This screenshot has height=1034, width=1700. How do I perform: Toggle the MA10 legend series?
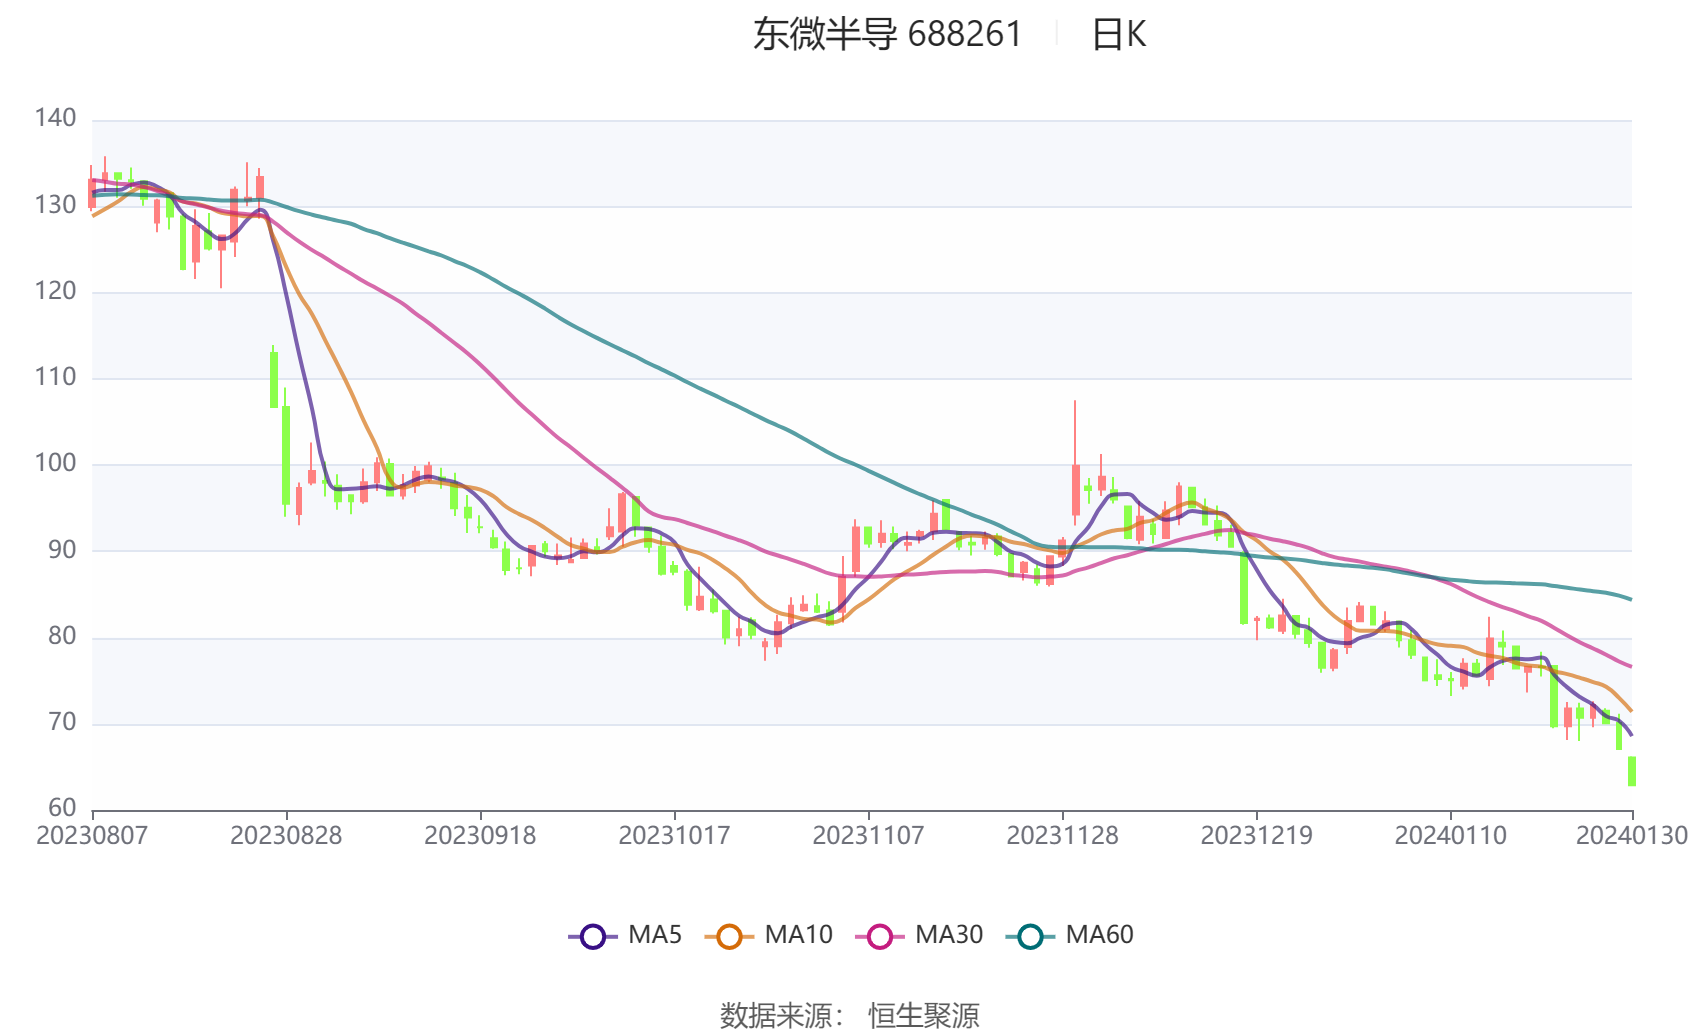pyautogui.click(x=768, y=936)
